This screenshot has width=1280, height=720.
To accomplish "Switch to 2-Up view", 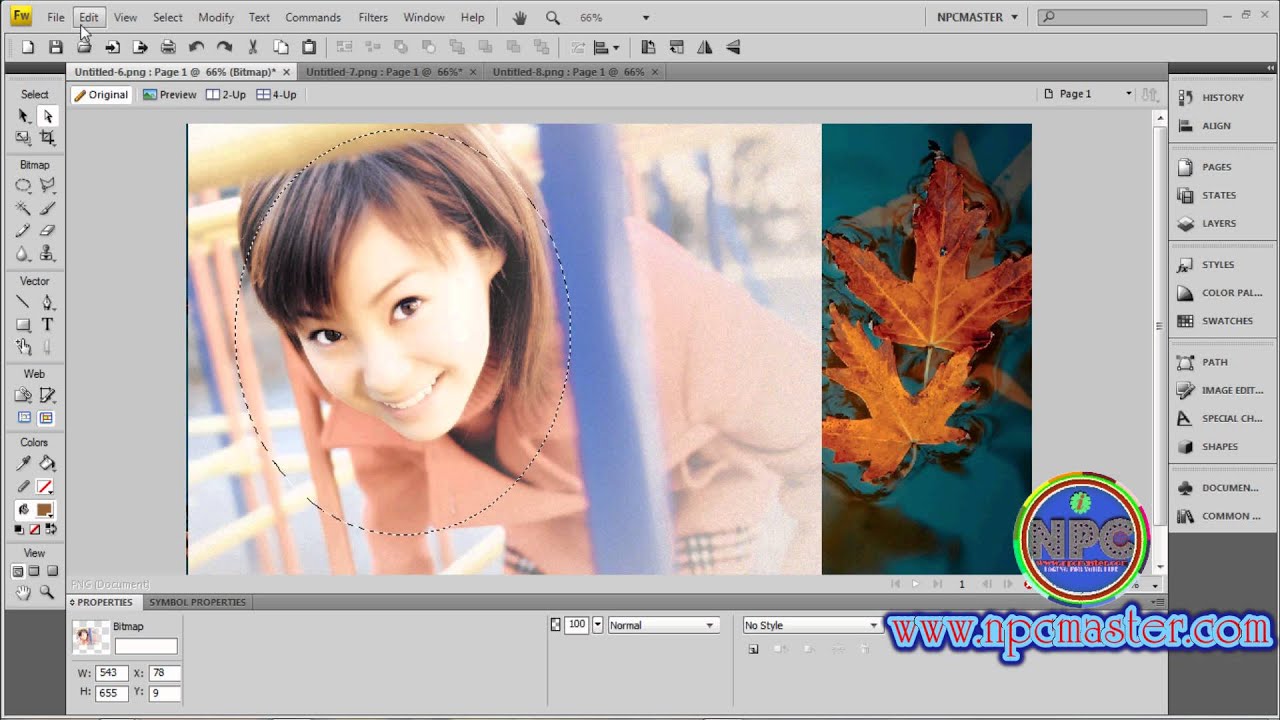I will (x=226, y=94).
